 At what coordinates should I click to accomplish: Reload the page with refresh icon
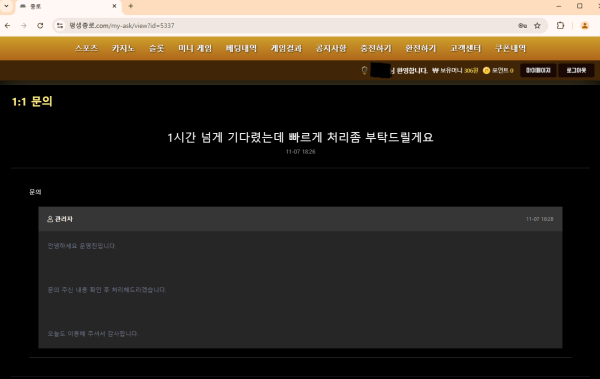pyautogui.click(x=40, y=26)
